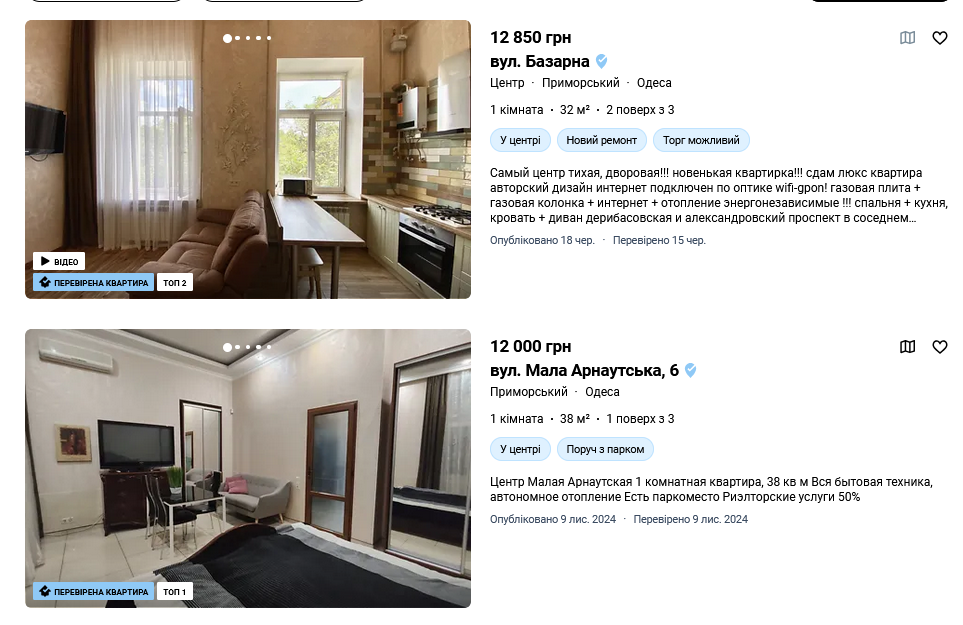Click ТОП 2 badge on first photo
Viewport: 963px width, 625px height.
pos(175,282)
